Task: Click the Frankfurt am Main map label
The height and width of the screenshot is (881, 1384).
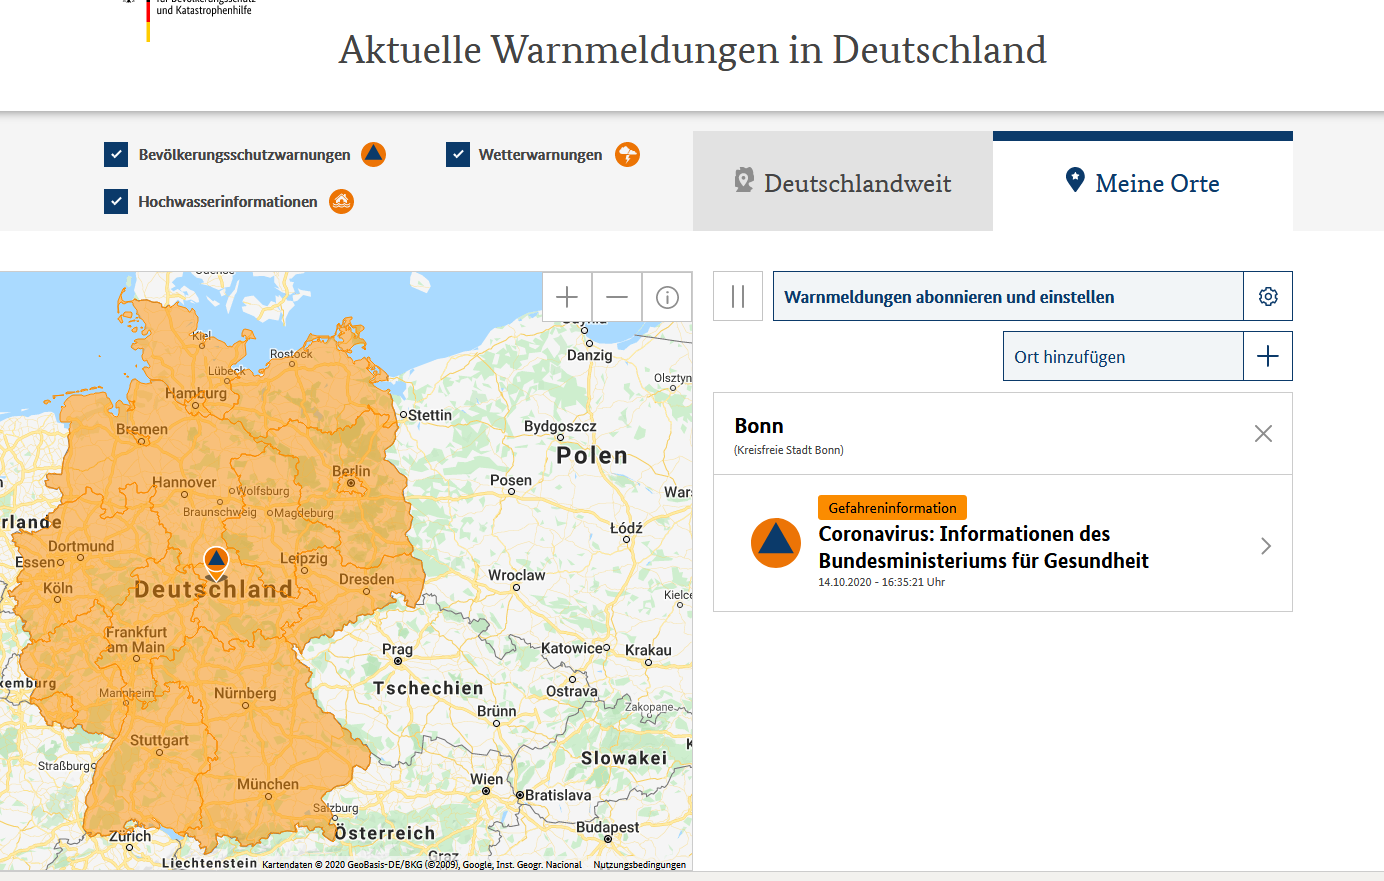Action: click(x=137, y=639)
